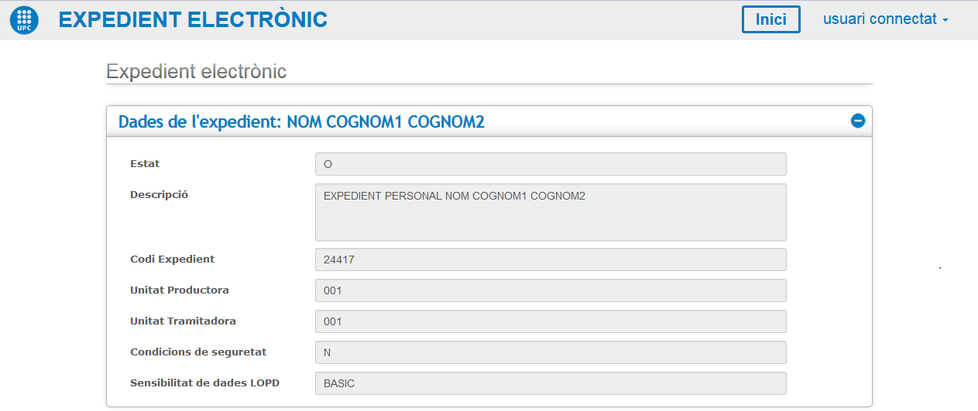Click the Codi Expedient label

click(172, 259)
